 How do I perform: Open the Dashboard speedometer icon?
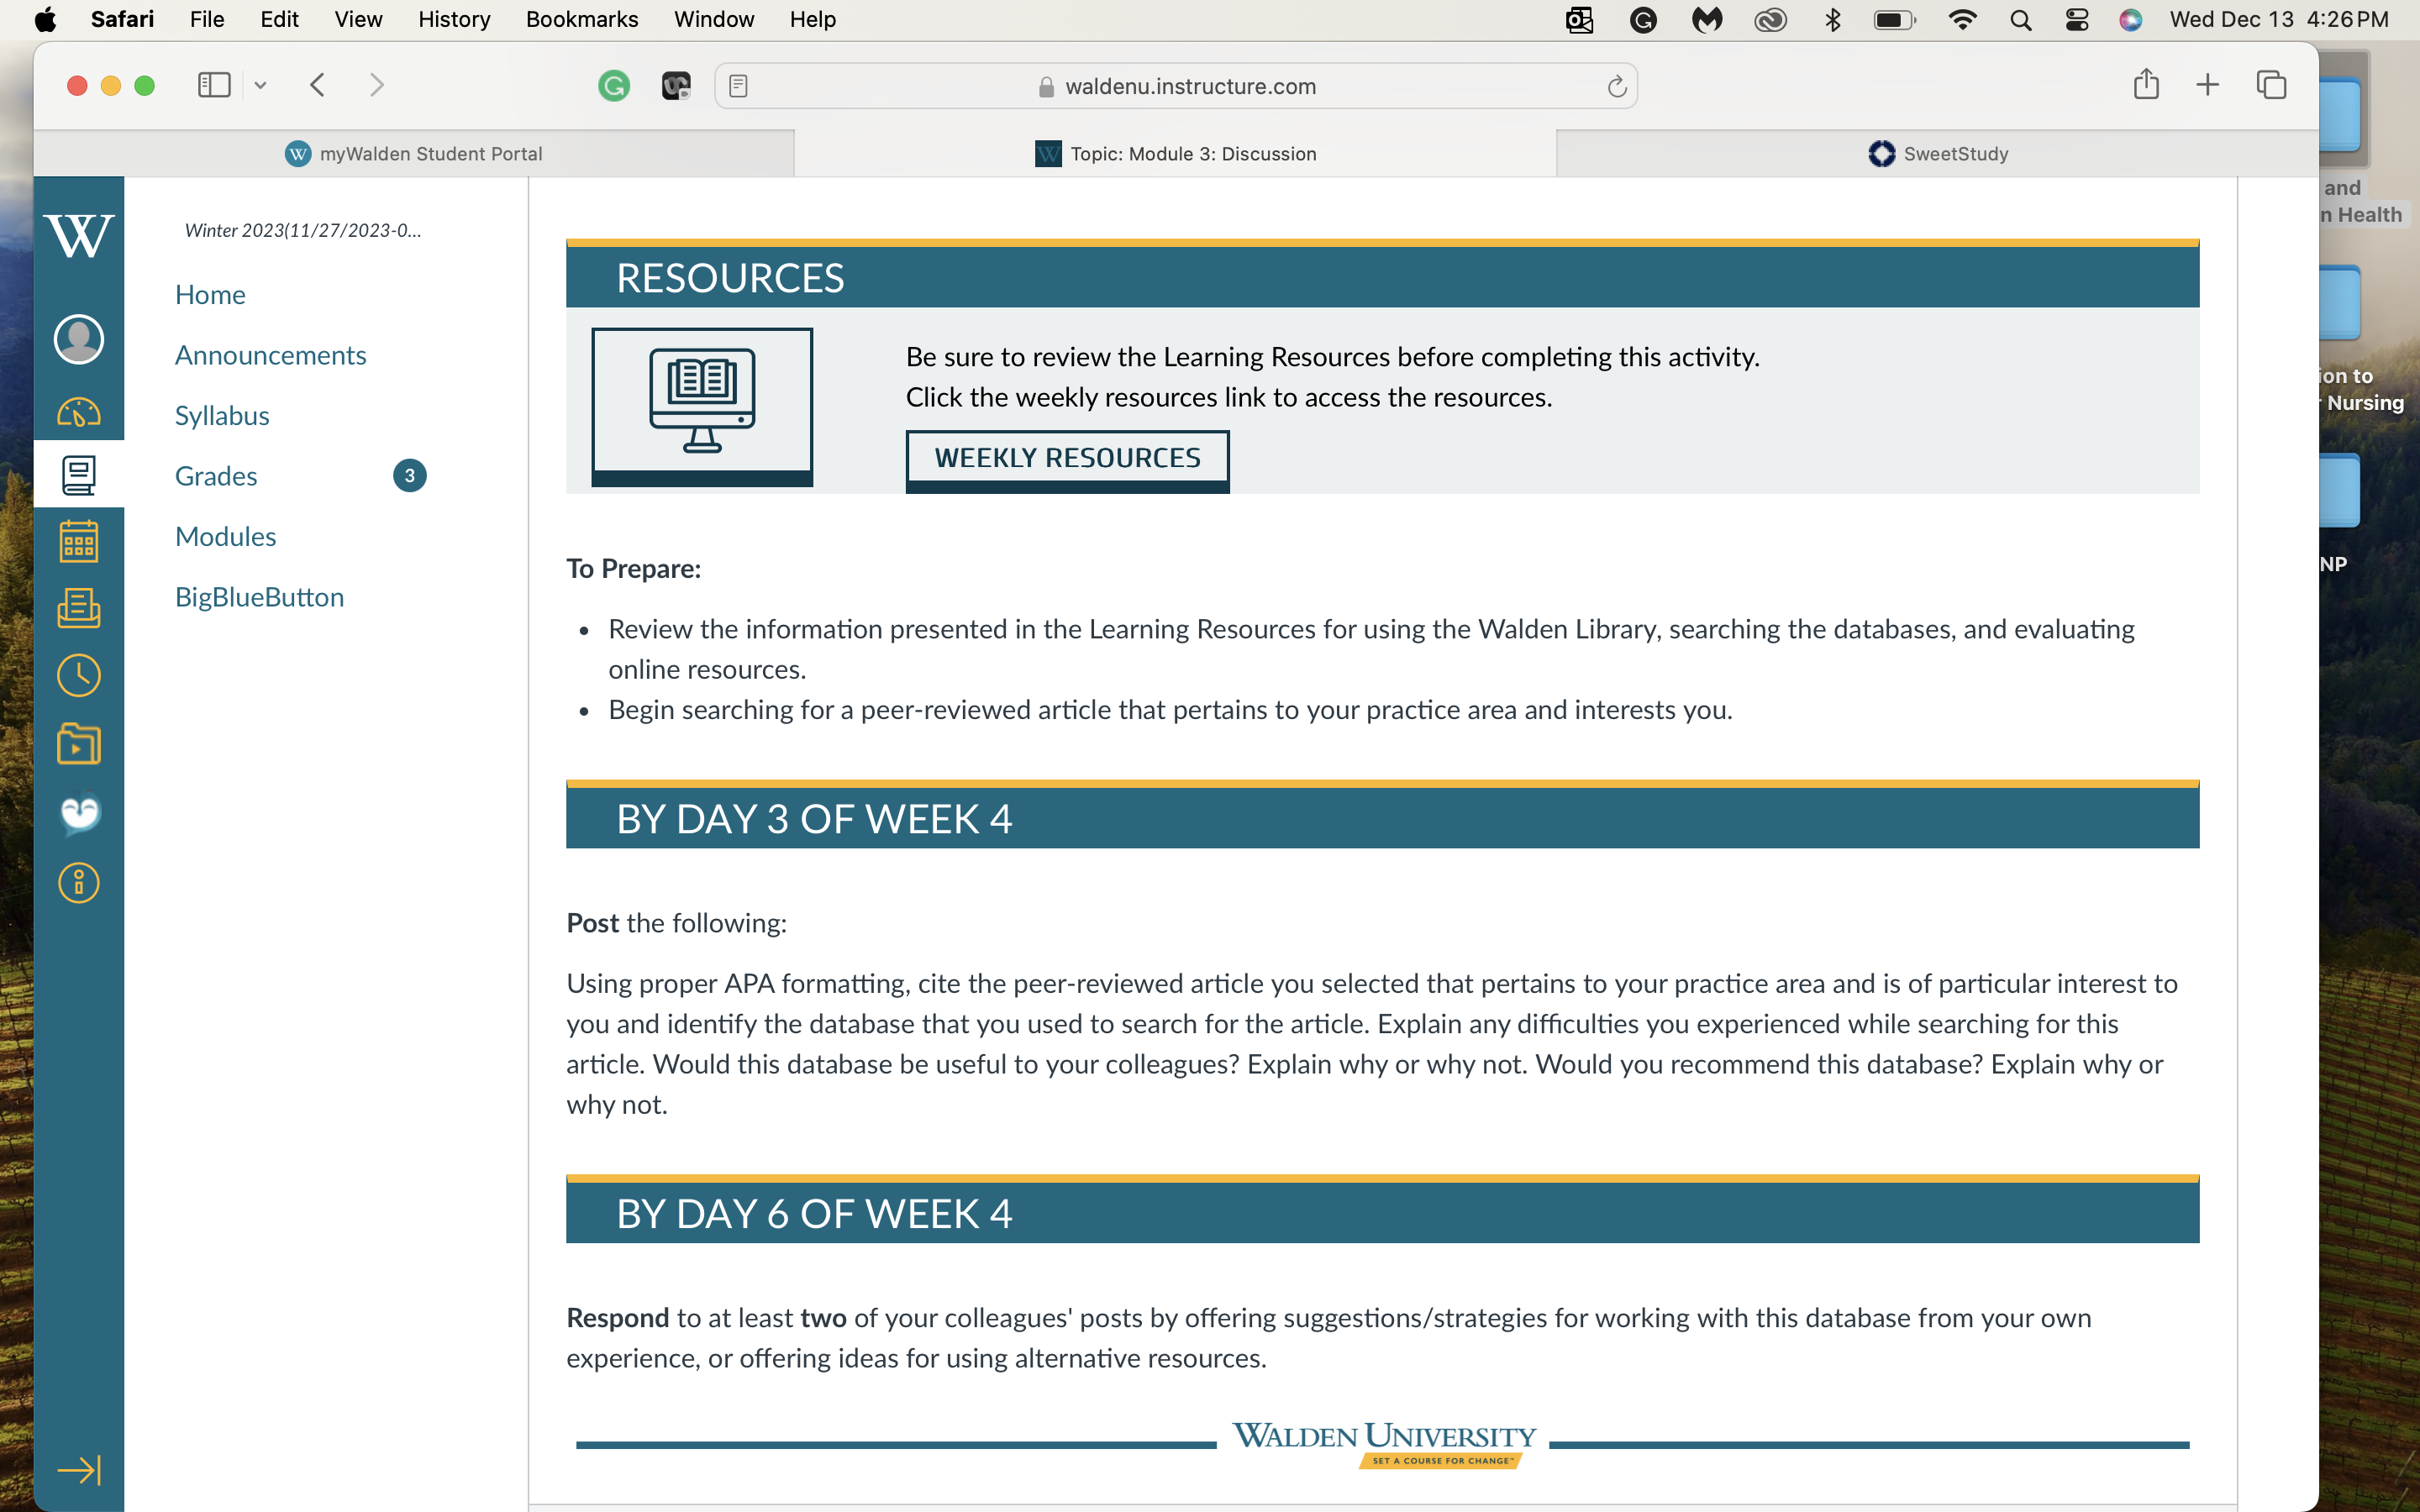pos(79,412)
